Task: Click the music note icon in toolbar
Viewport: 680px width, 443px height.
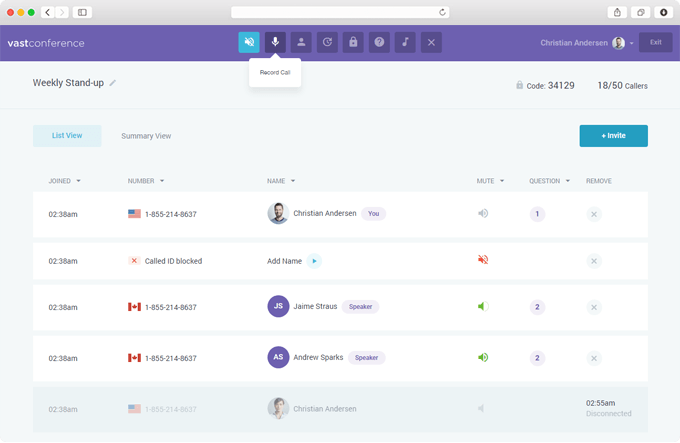Action: coord(405,42)
